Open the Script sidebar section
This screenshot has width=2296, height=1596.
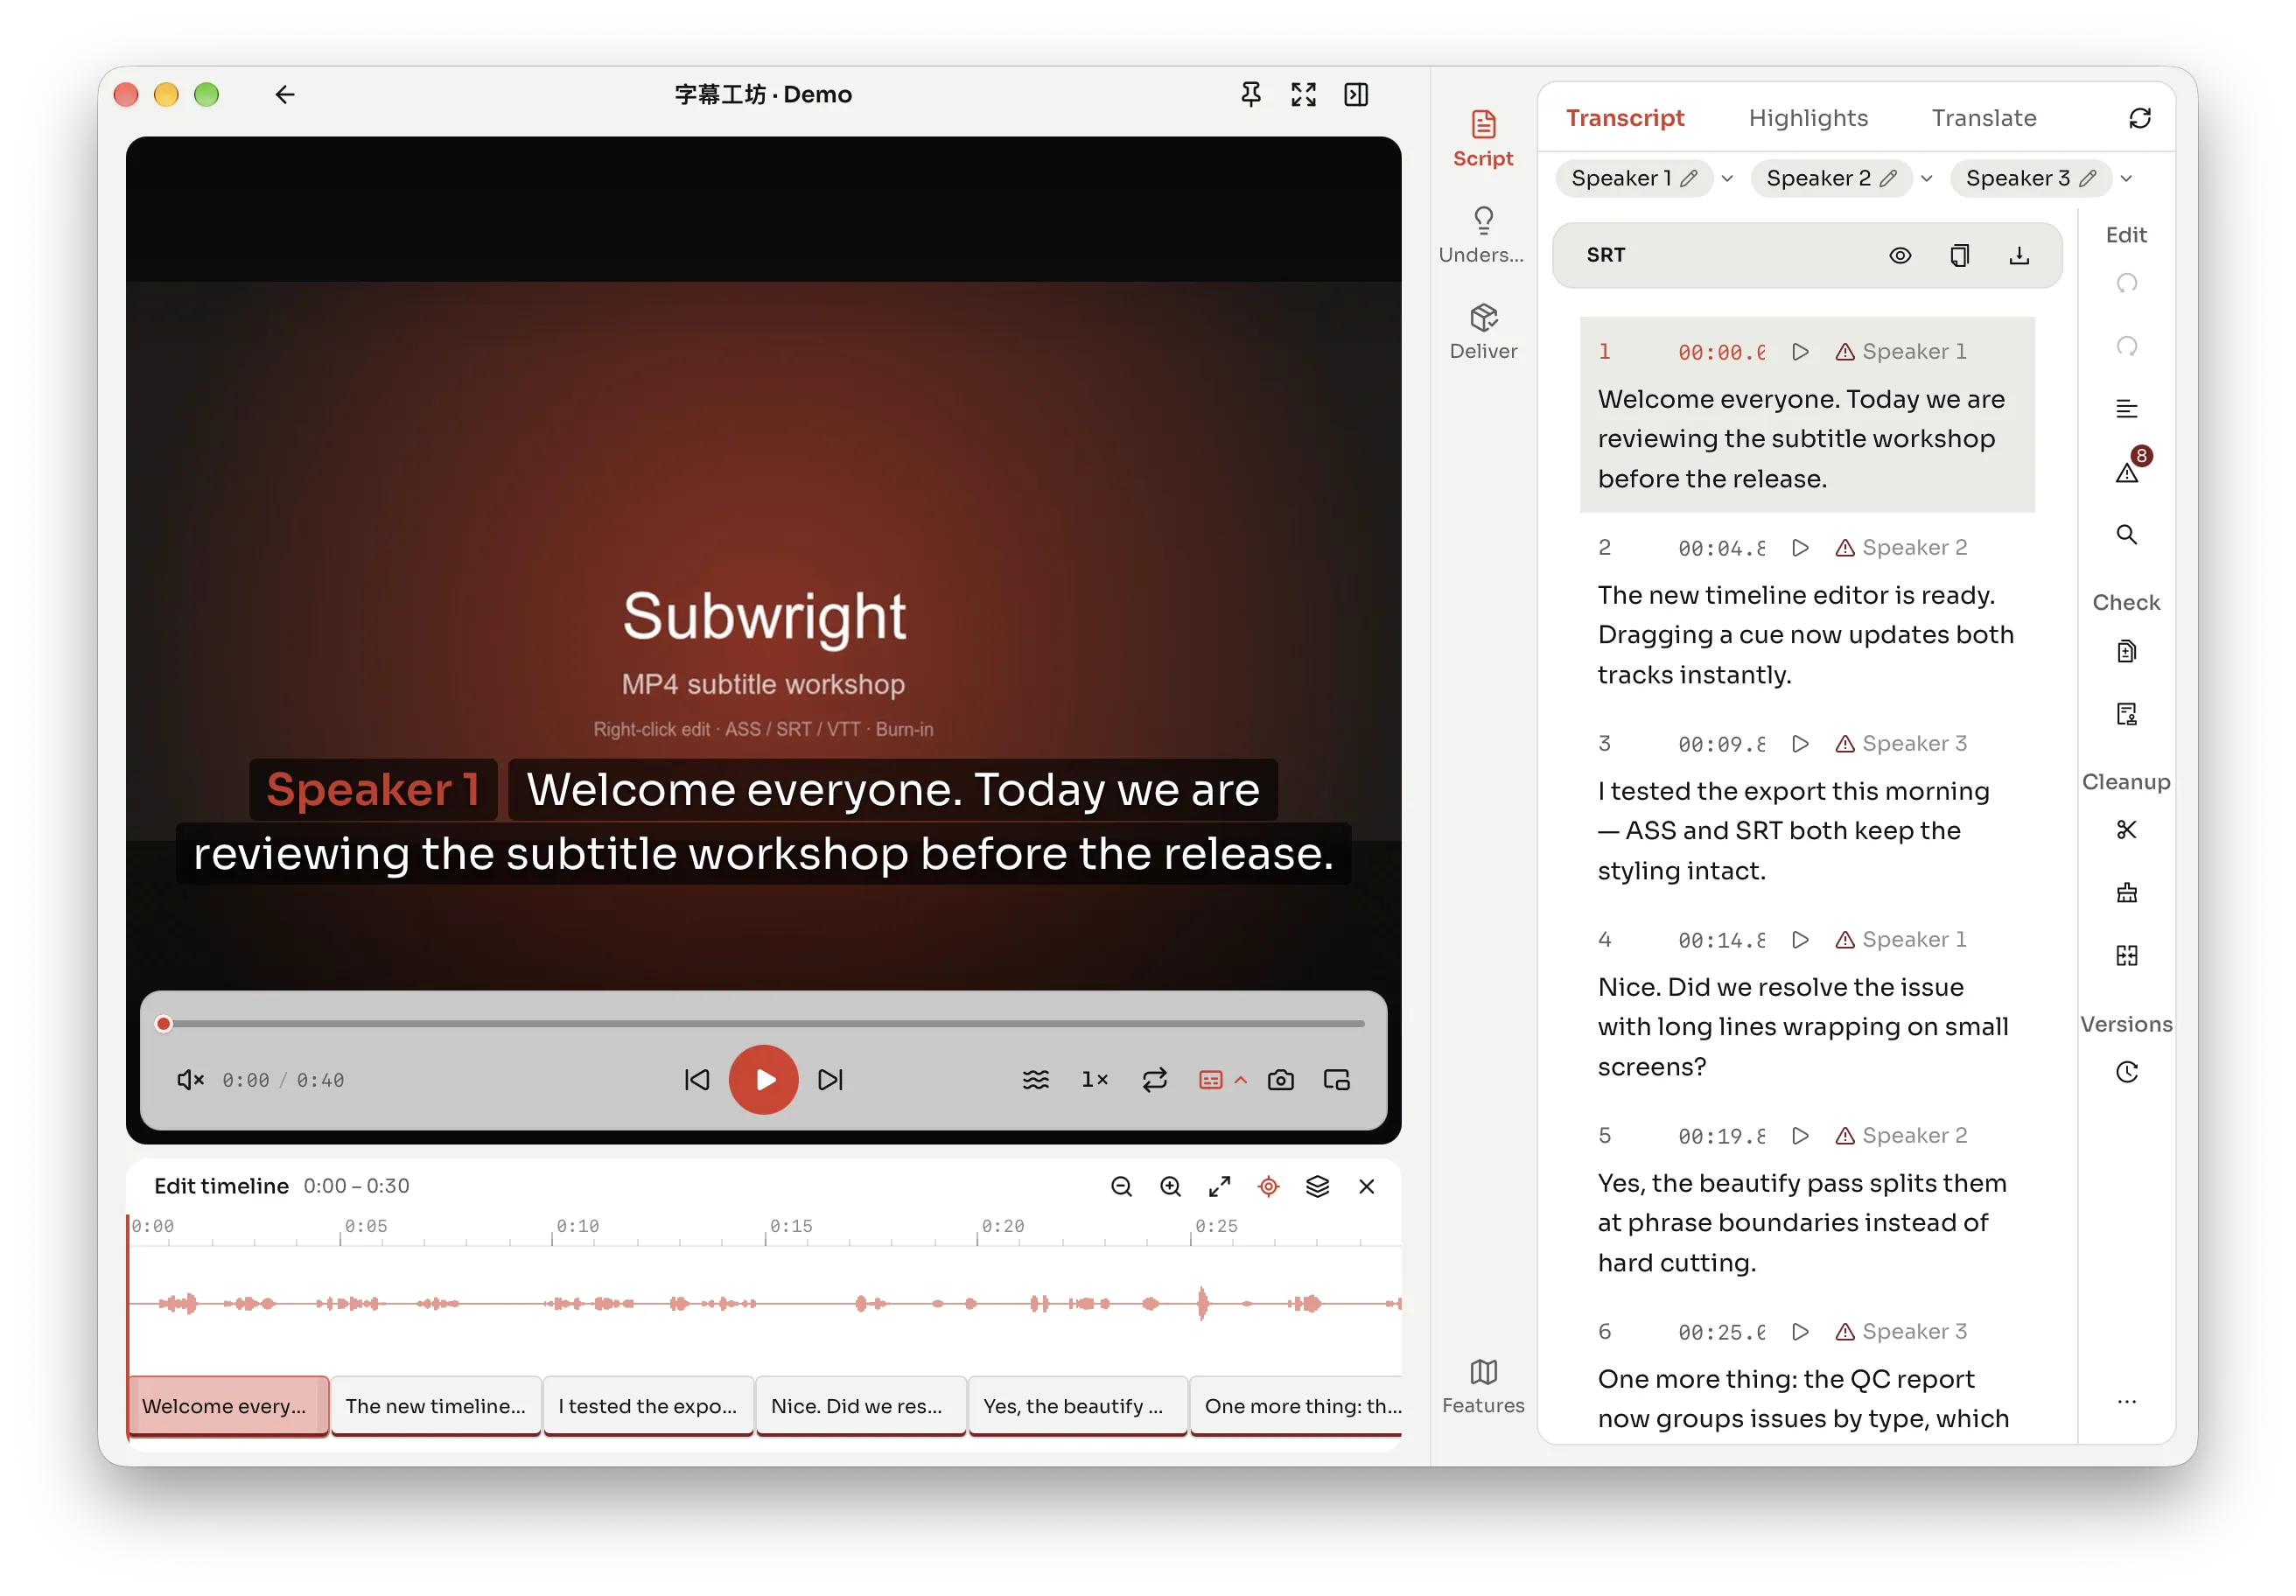pos(1483,139)
